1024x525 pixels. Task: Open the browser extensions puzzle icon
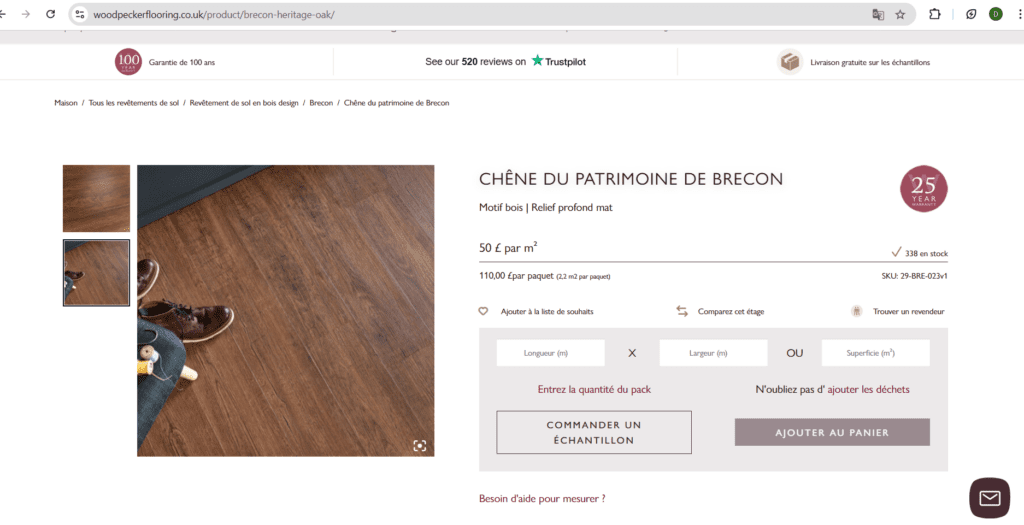tap(935, 14)
